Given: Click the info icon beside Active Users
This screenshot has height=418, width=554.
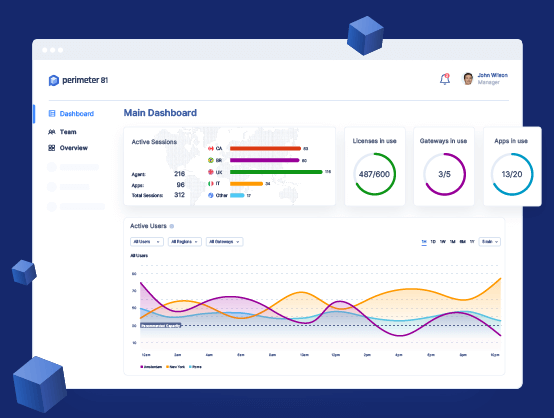Looking at the screenshot, I should pos(172,226).
